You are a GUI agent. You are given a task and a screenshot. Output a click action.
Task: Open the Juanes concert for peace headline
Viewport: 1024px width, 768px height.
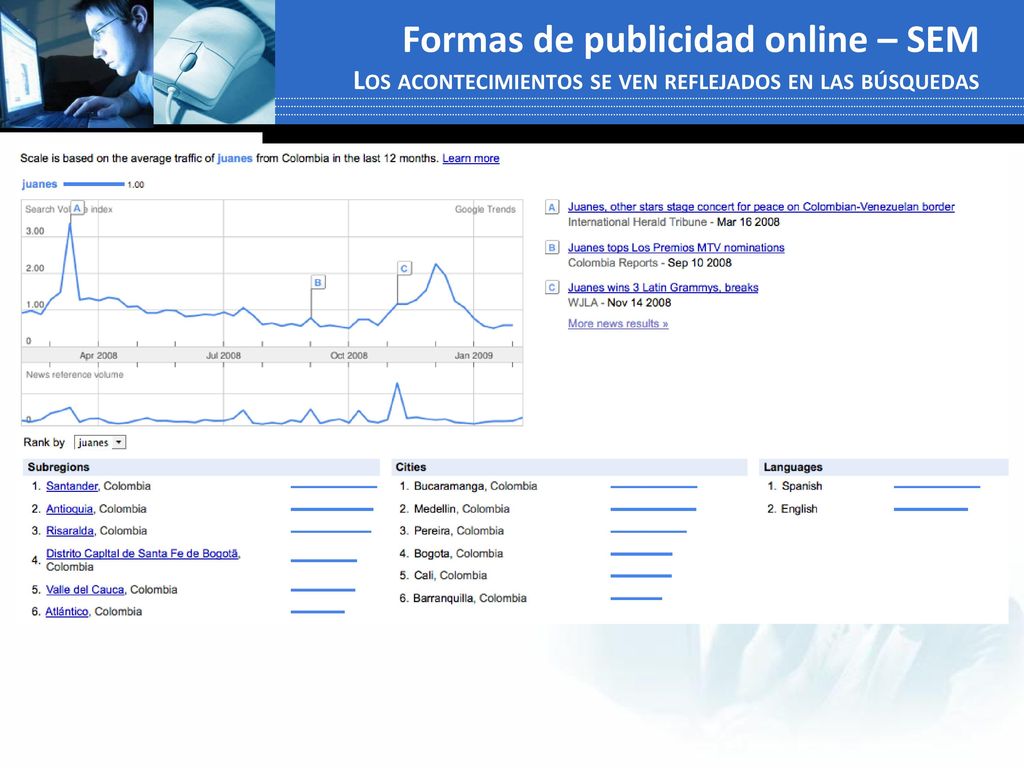[761, 206]
